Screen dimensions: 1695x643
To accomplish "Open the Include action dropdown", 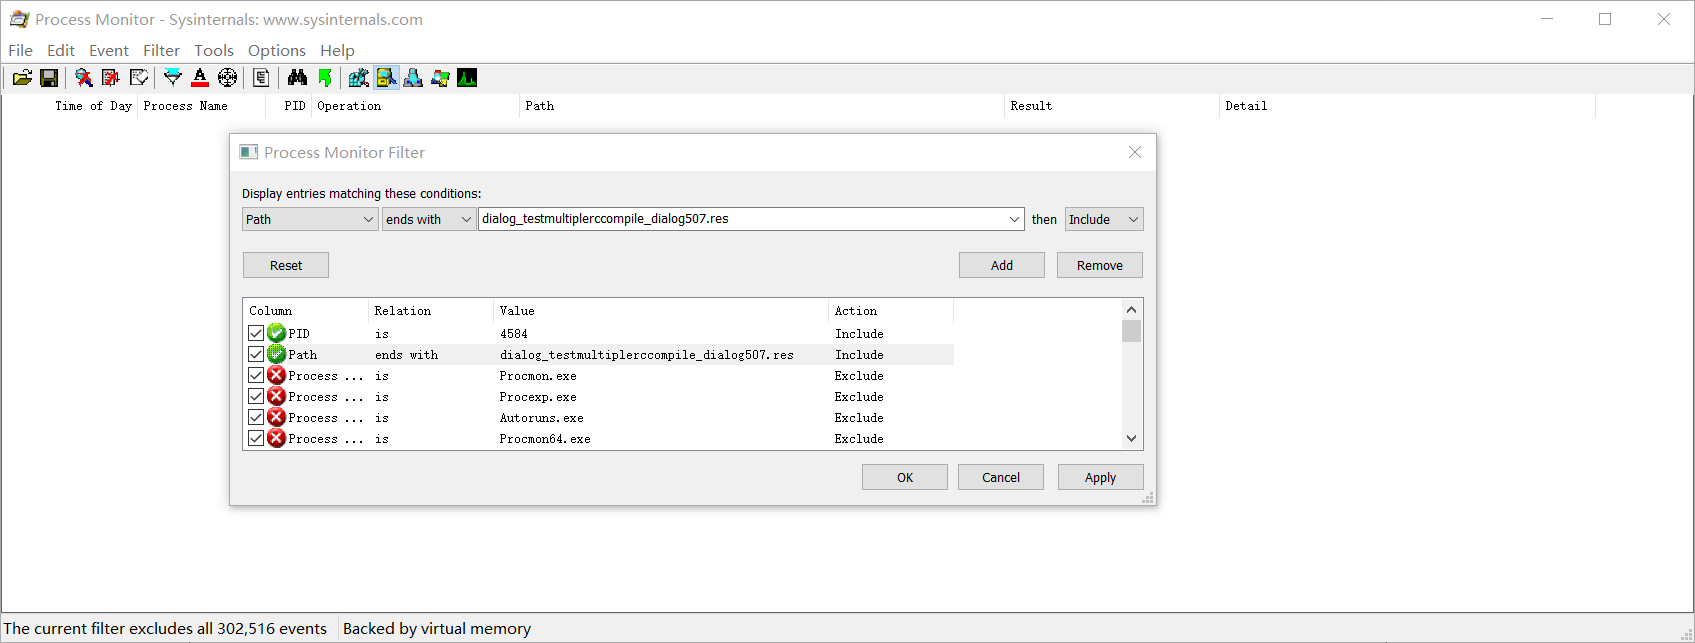I will [x=1104, y=219].
